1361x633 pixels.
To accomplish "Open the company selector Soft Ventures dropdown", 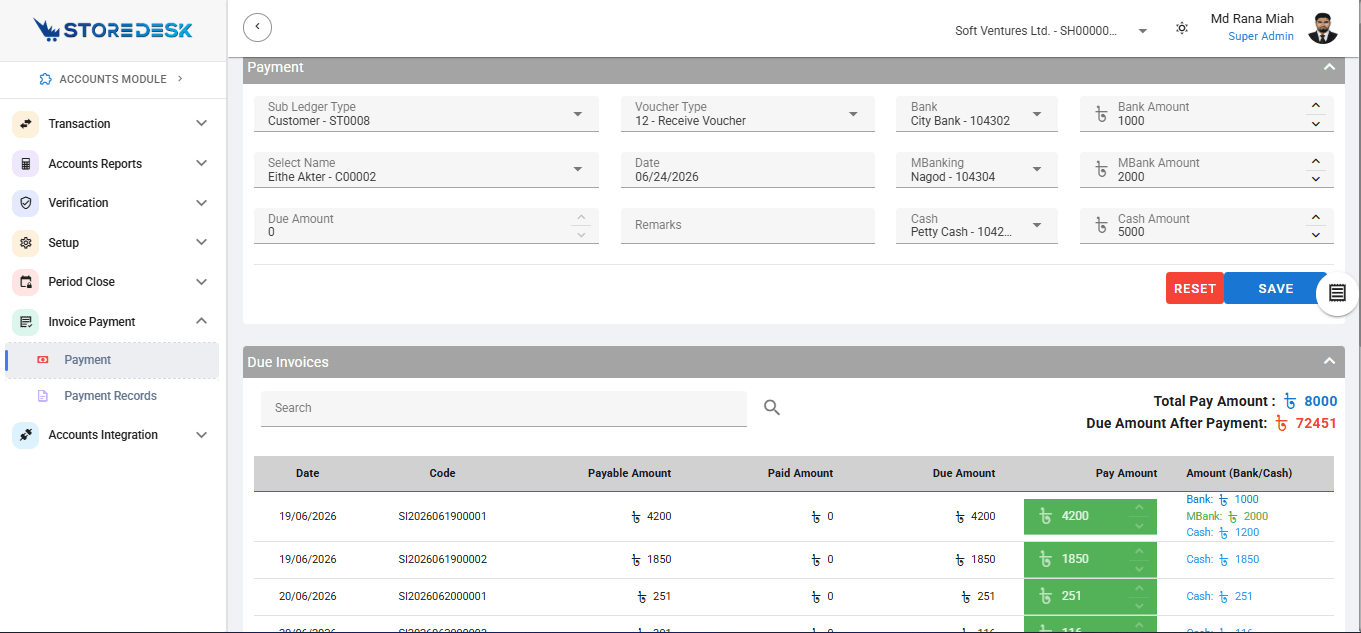I will 1051,31.
